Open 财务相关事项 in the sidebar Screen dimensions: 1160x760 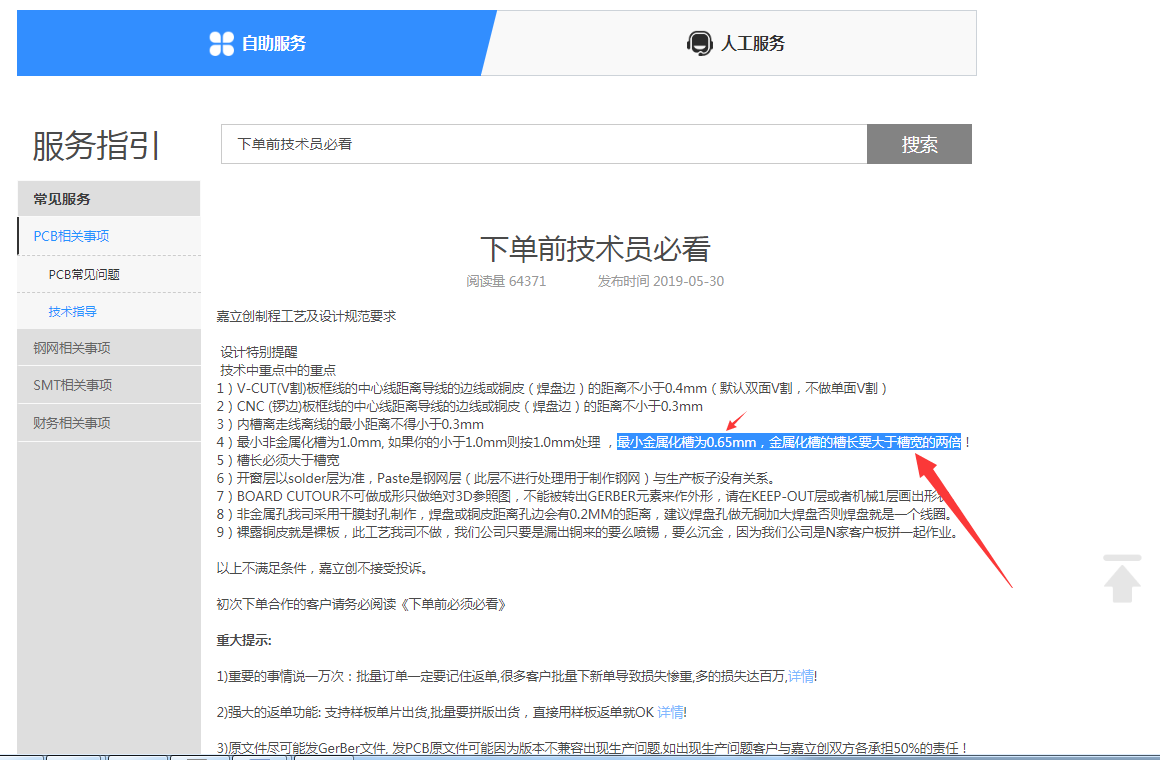click(x=71, y=423)
